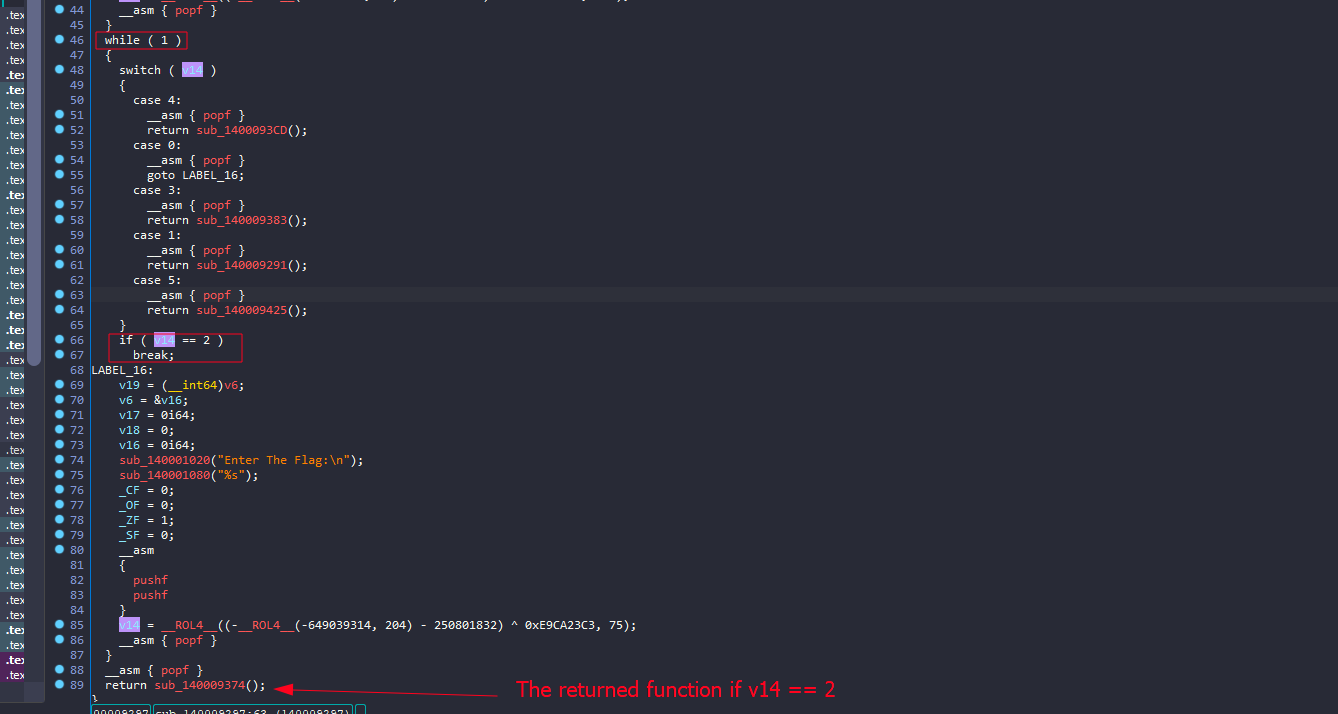Toggle breakpoint dot beside line 74
1338x714 pixels.
(x=60, y=460)
